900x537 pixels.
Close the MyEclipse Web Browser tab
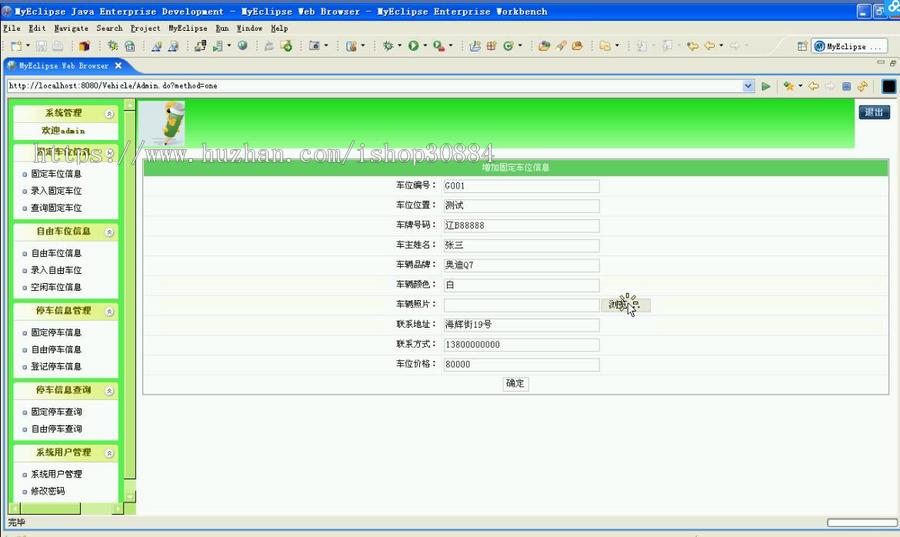(118, 65)
